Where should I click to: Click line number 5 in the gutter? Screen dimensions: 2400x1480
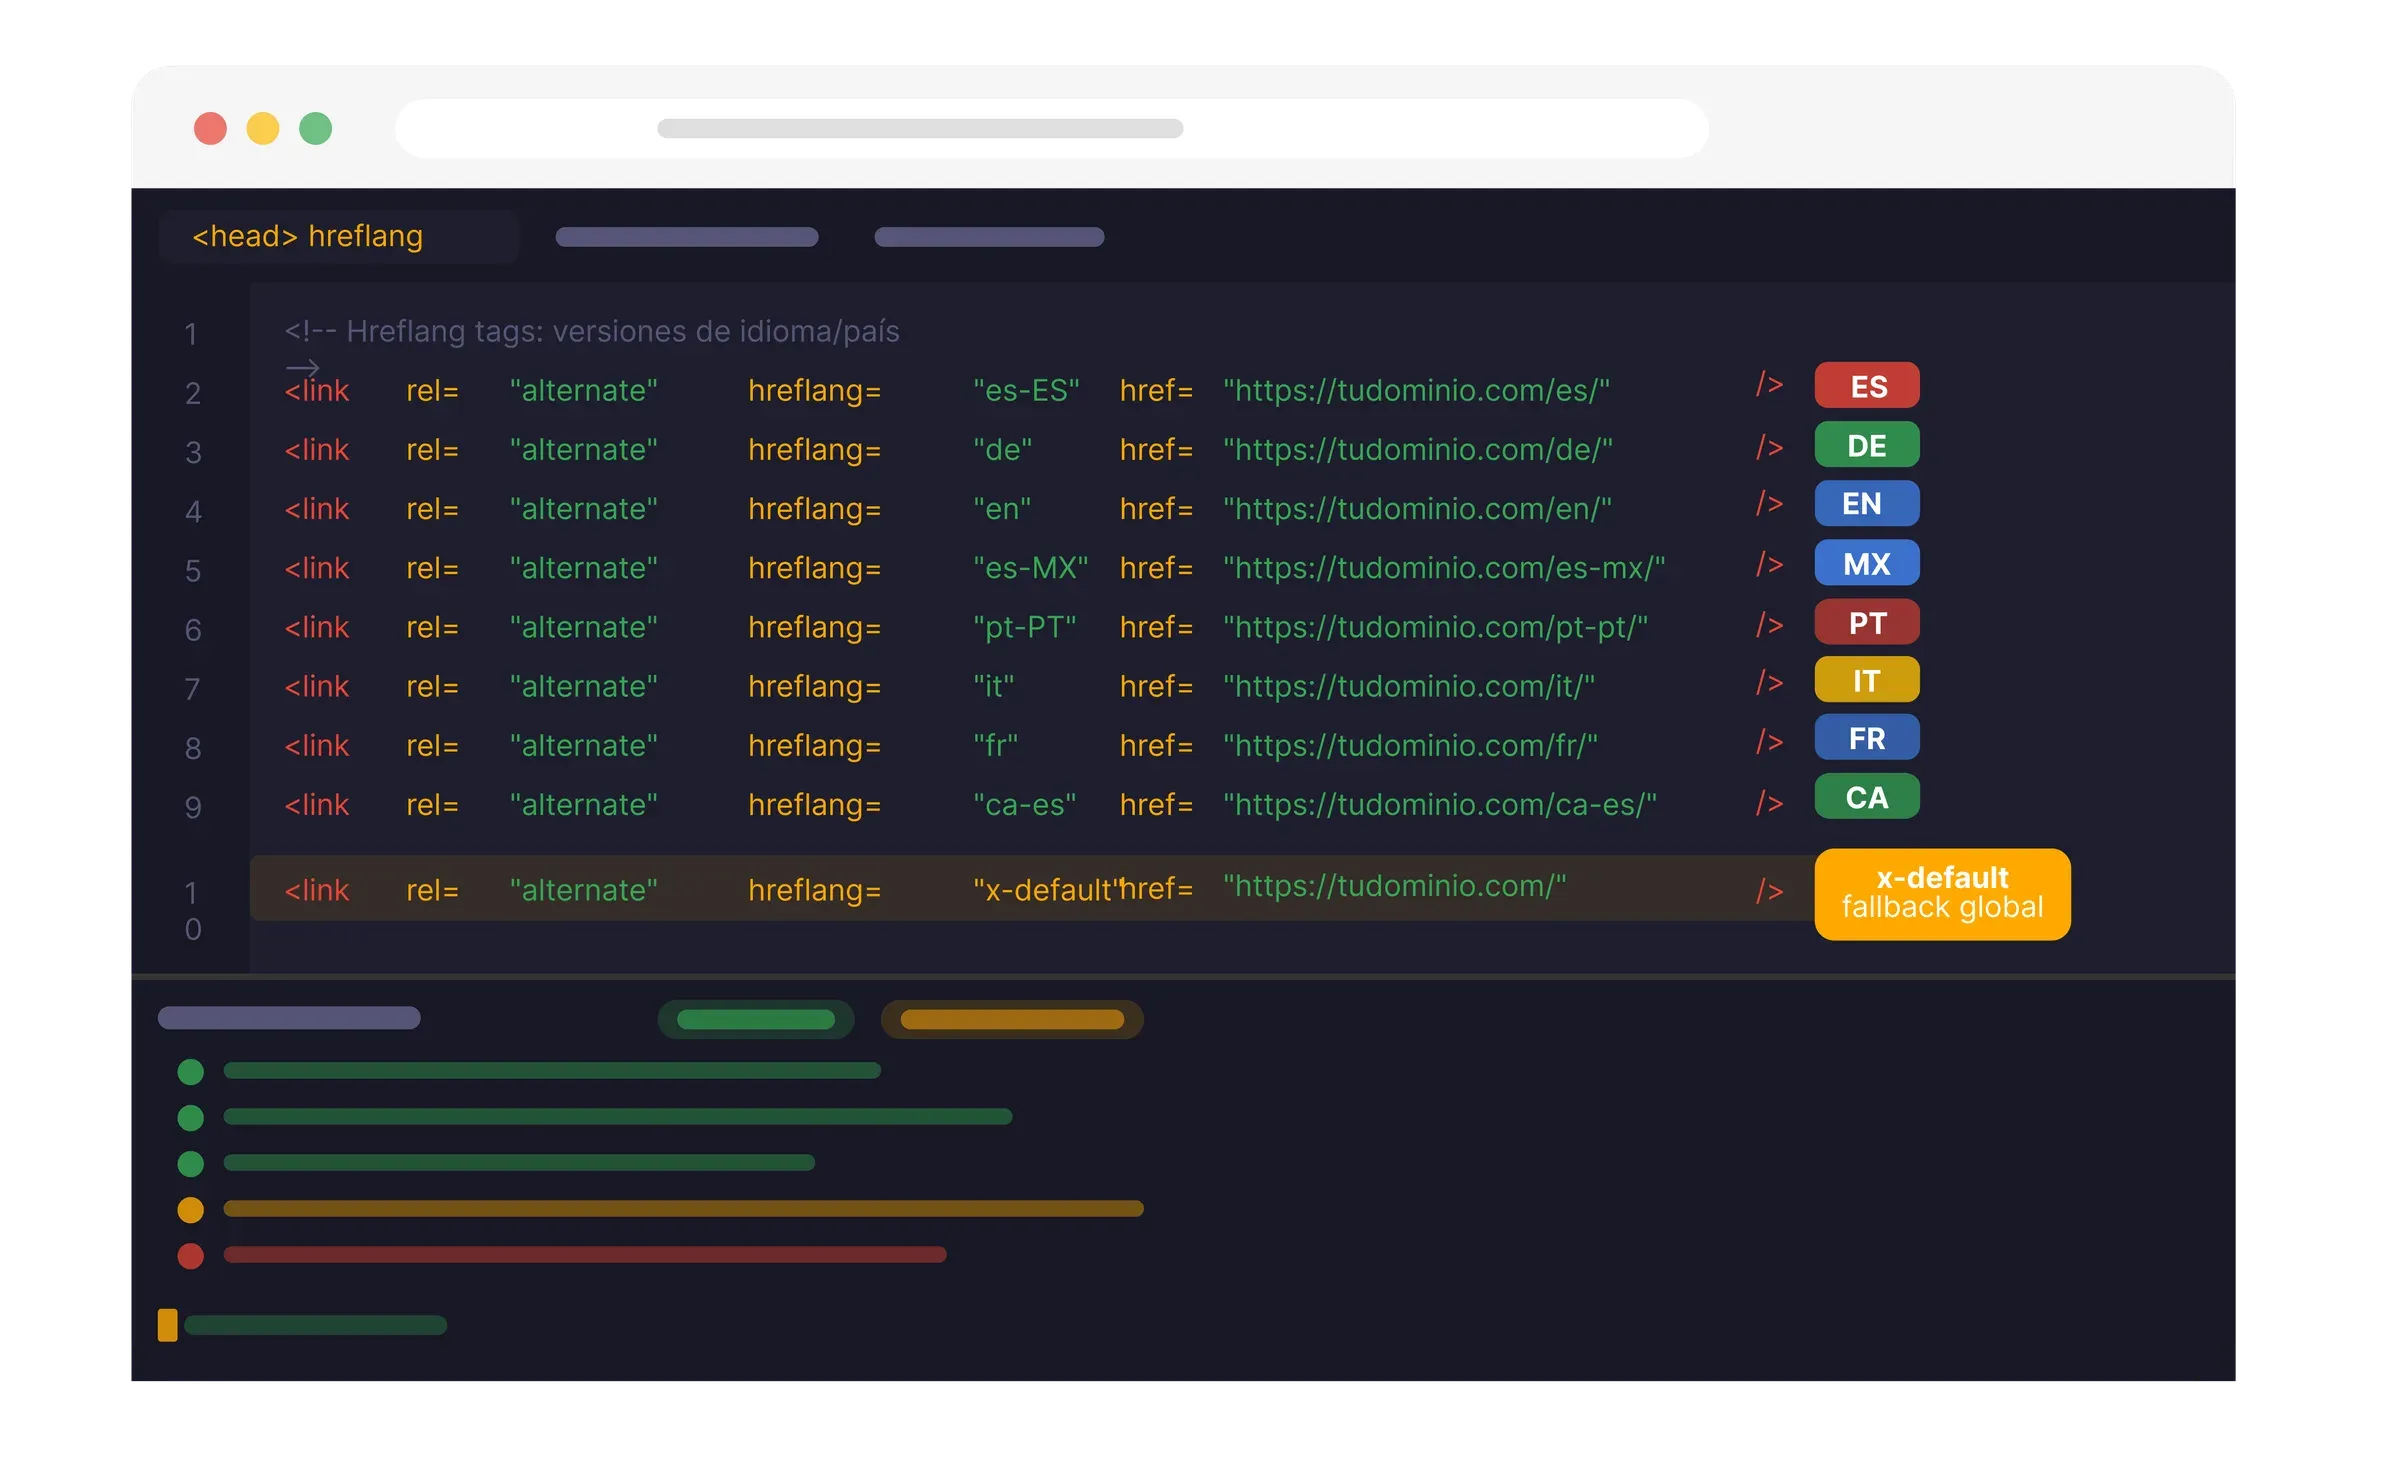coord(193,571)
